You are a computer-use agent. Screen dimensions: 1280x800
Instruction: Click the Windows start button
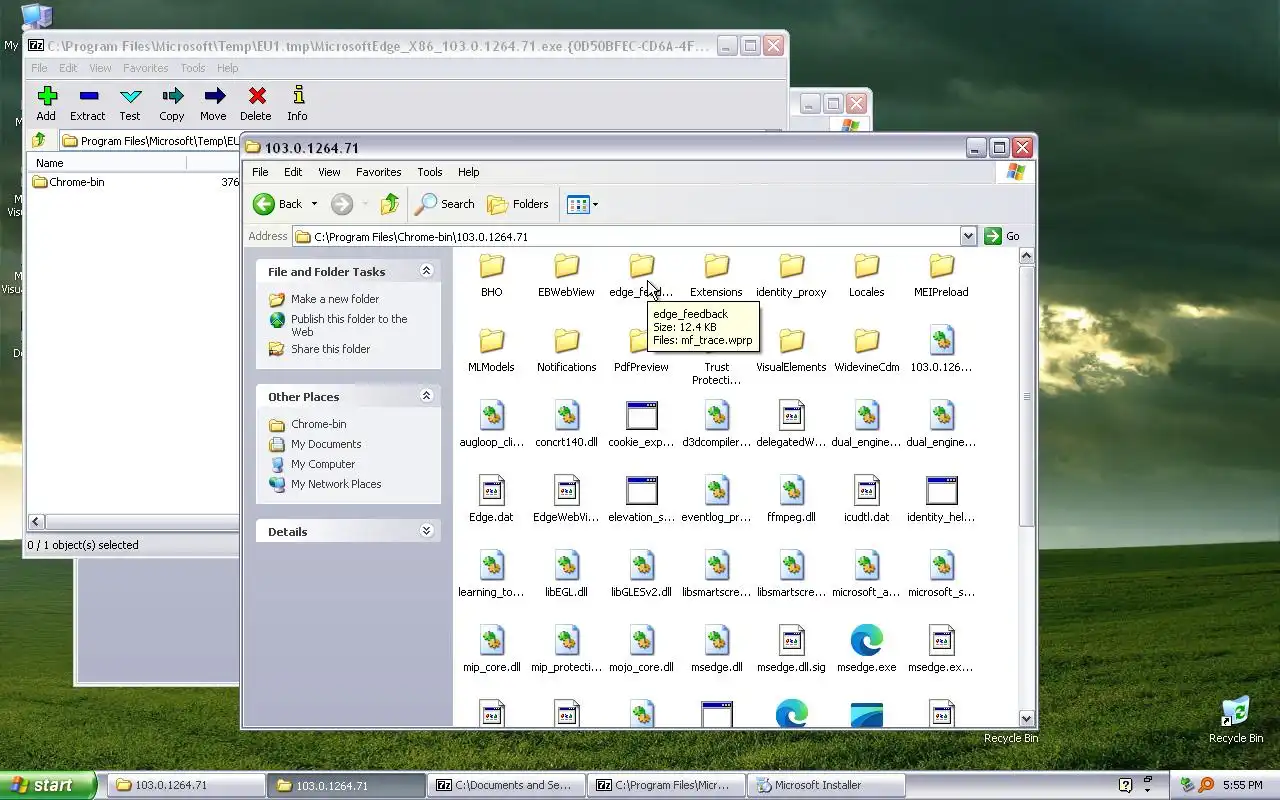48,785
